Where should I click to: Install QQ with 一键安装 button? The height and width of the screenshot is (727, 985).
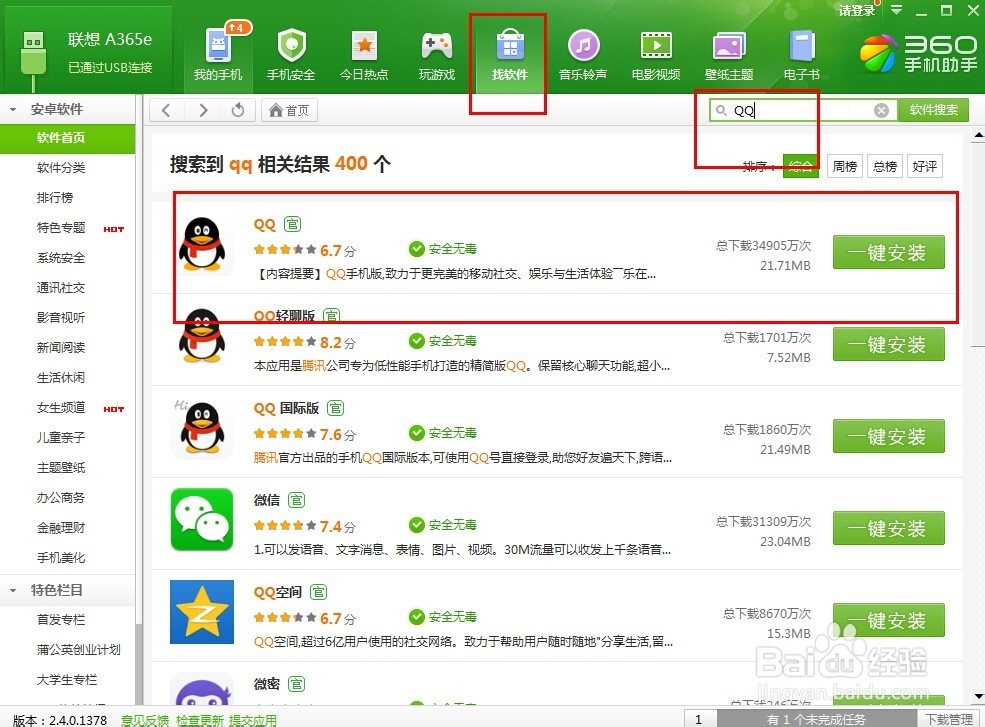tap(888, 252)
